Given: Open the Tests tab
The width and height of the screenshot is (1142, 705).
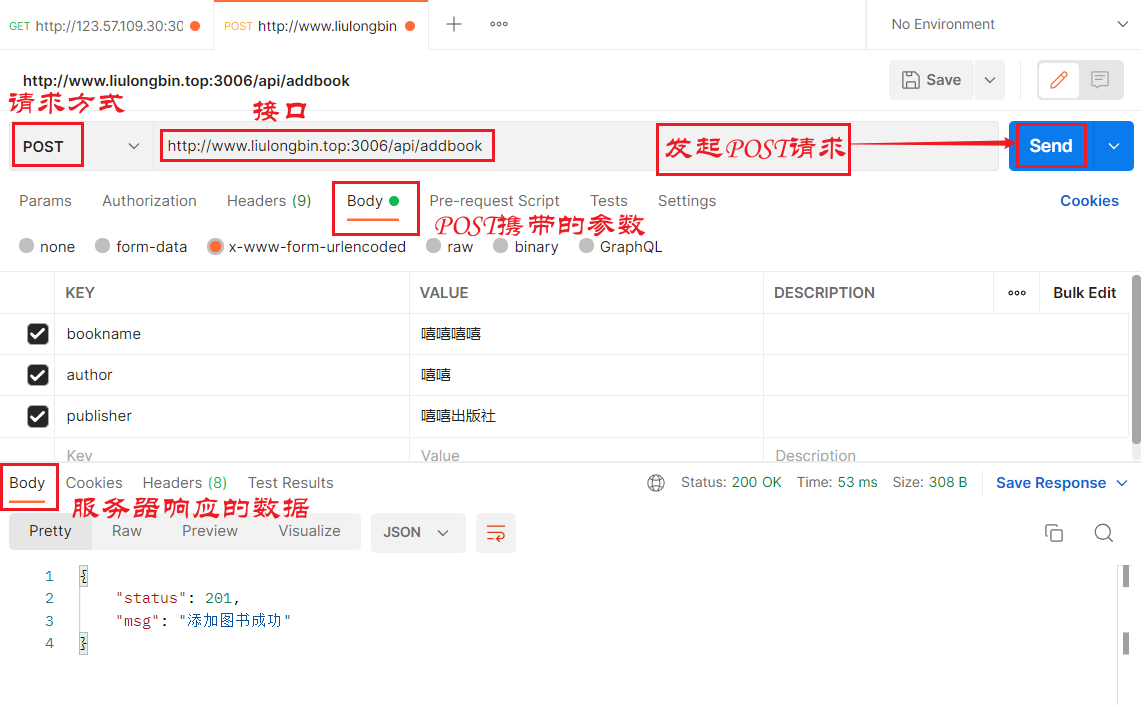Looking at the screenshot, I should point(609,201).
